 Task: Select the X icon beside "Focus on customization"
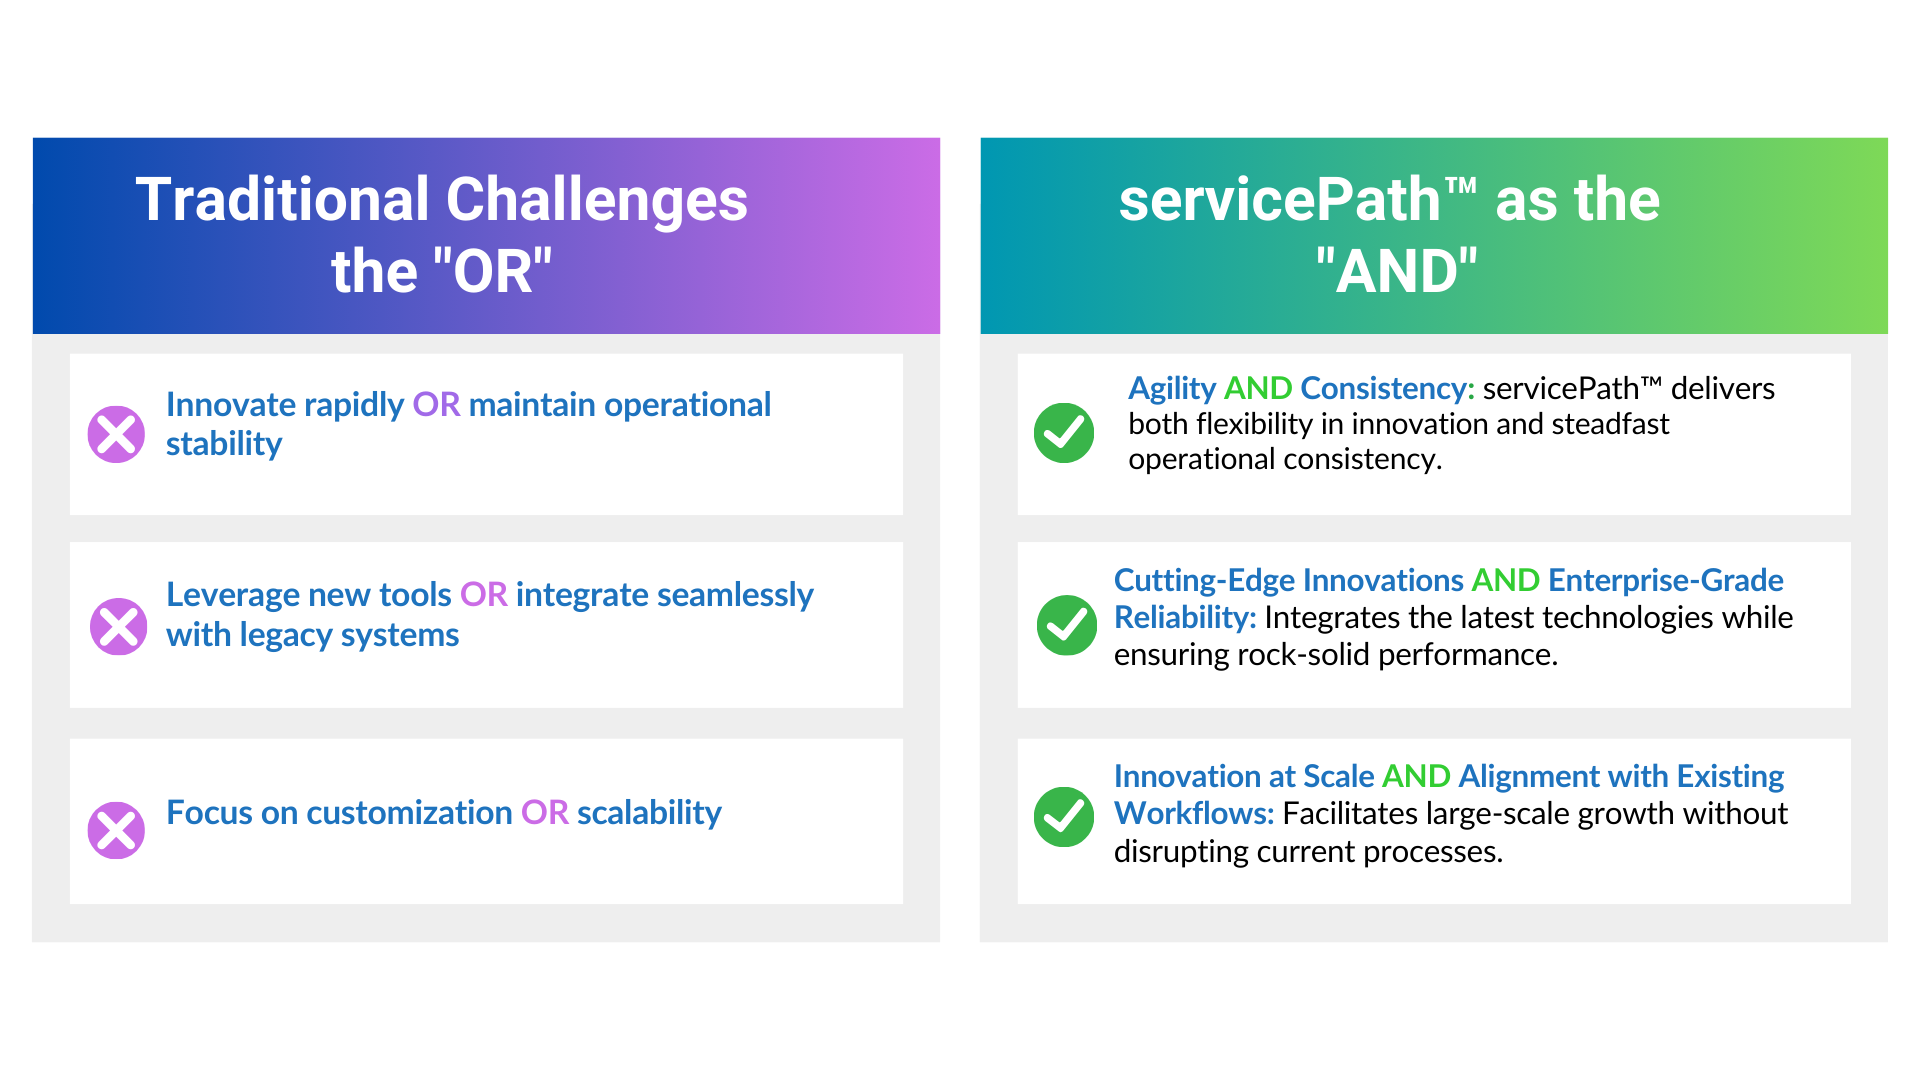tap(117, 830)
